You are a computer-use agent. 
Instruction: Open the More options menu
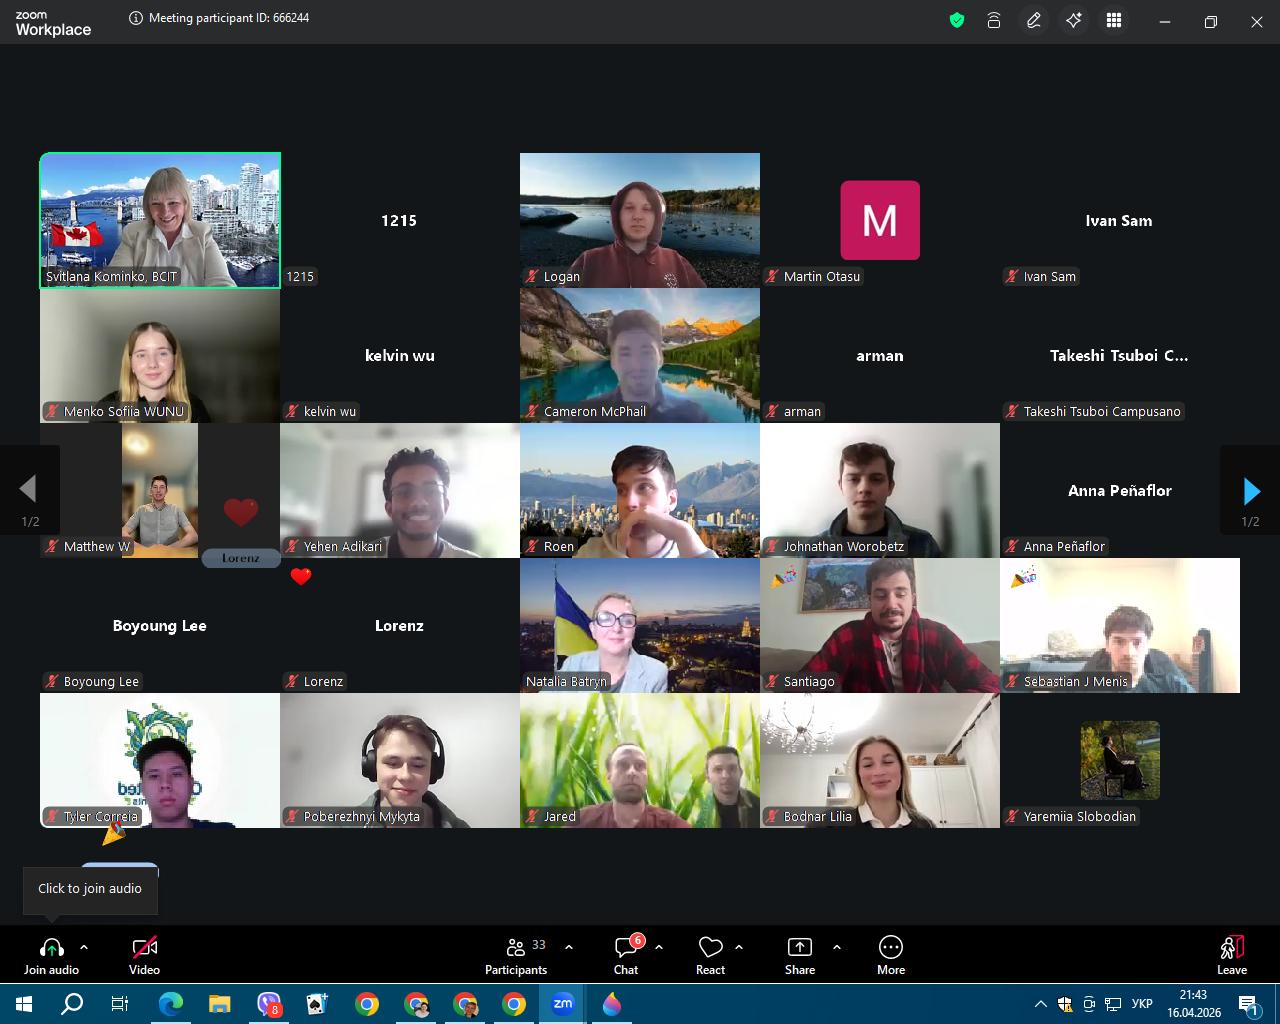[891, 955]
